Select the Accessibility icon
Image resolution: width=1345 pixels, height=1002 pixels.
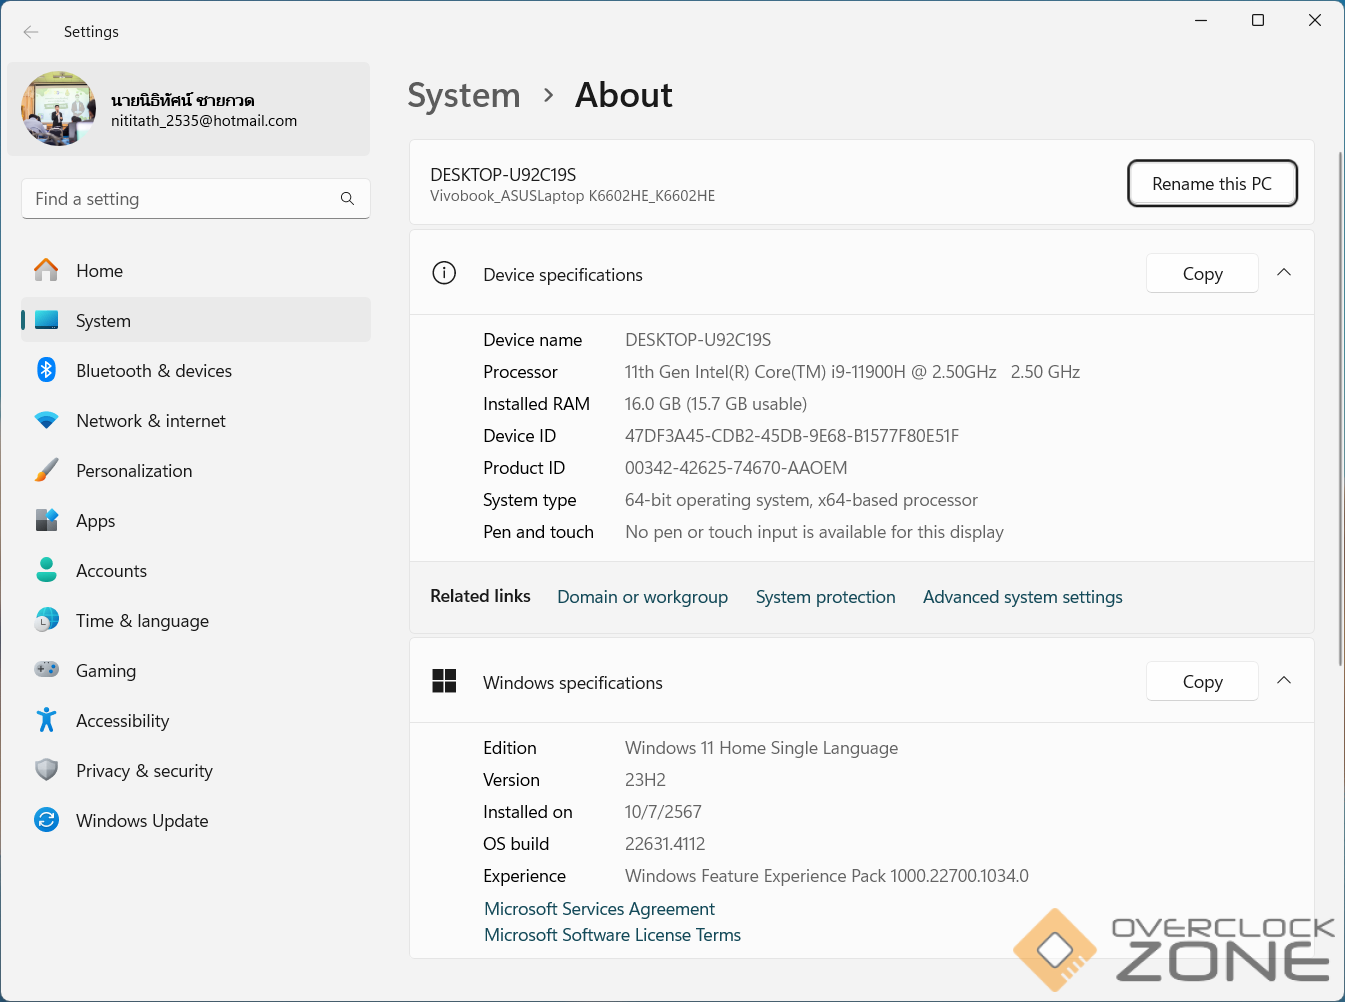(46, 720)
